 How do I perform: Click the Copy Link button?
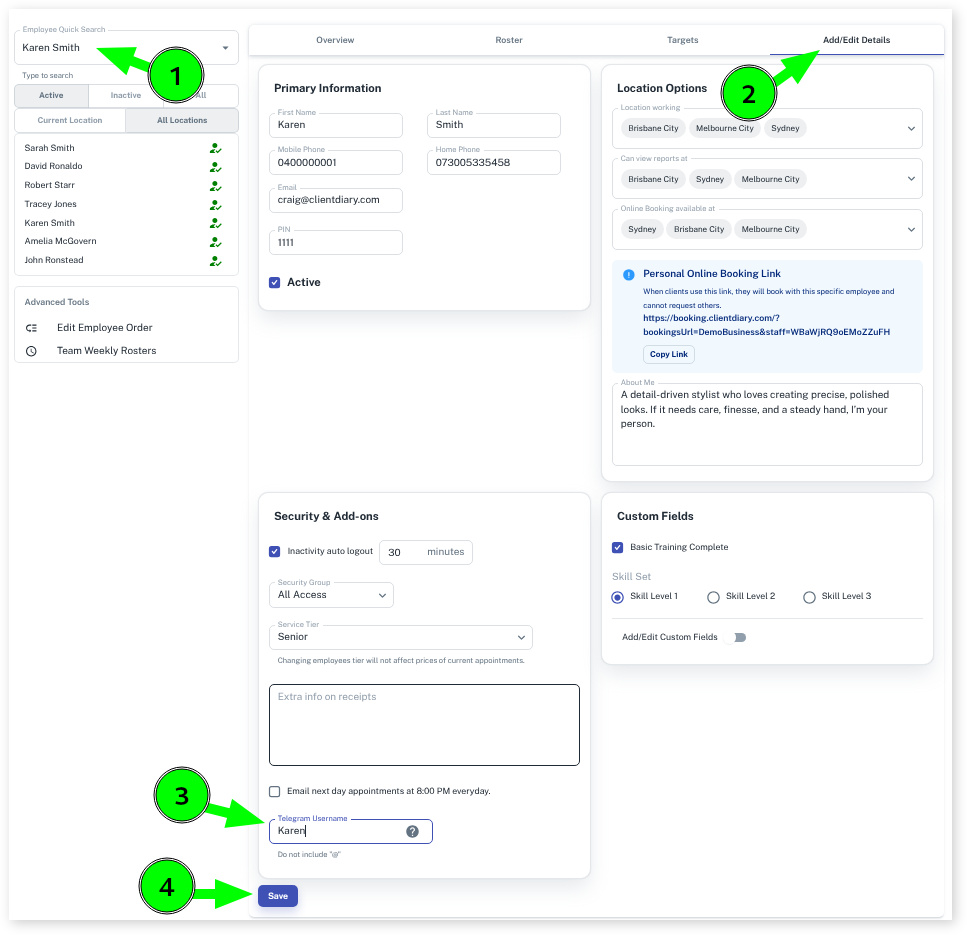click(x=668, y=355)
